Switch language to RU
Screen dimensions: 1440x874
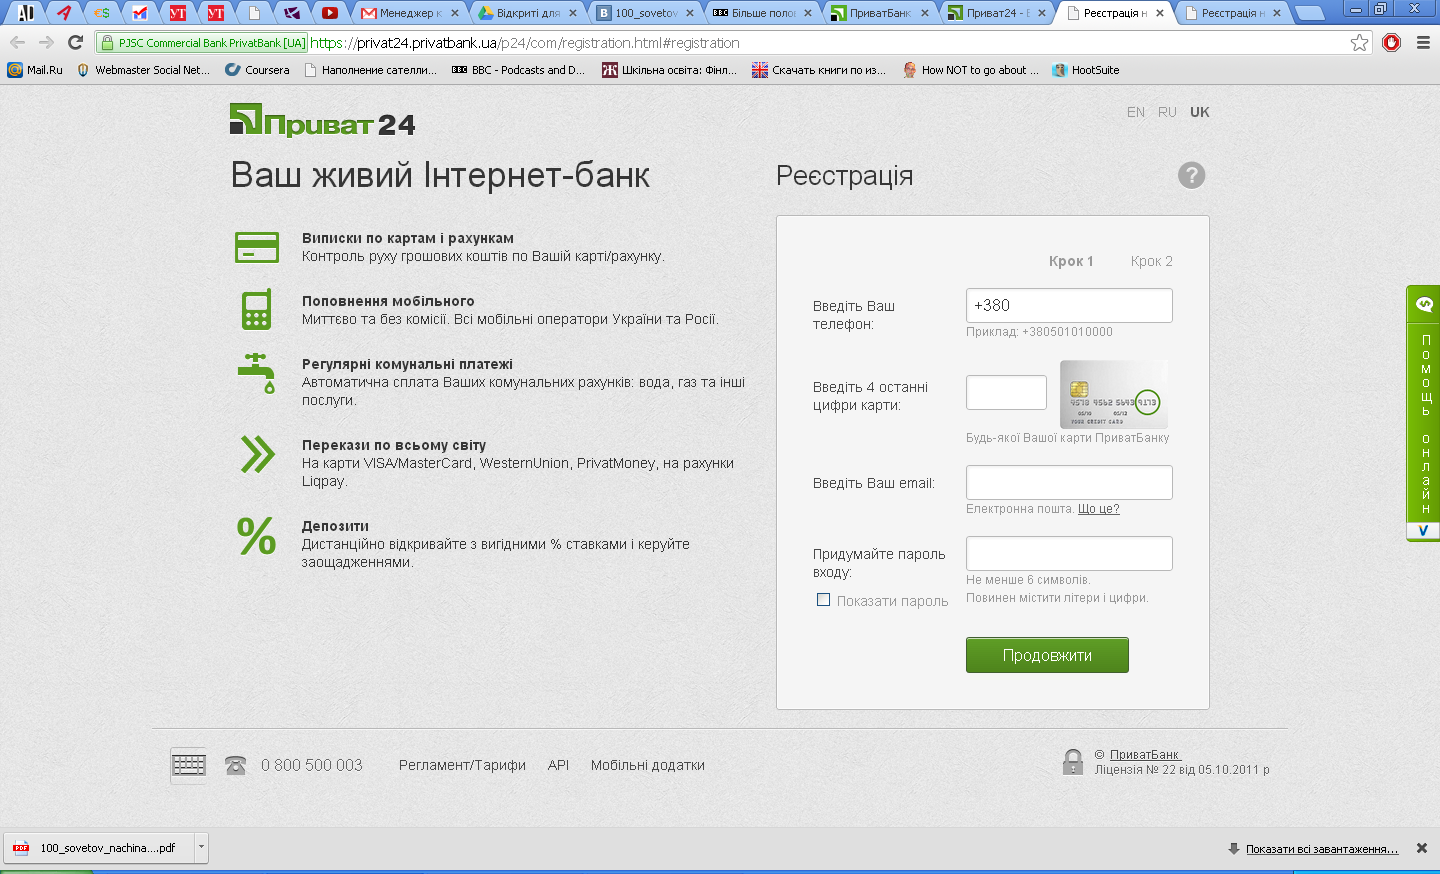(1167, 112)
